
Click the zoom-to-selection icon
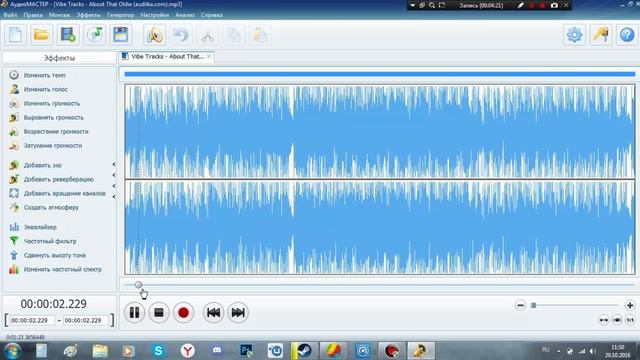(x=617, y=320)
